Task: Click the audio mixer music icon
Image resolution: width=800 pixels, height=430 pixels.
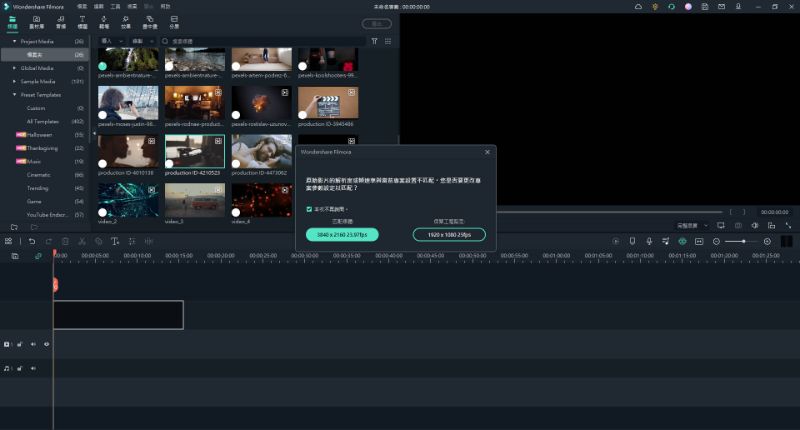Action: click(x=665, y=241)
